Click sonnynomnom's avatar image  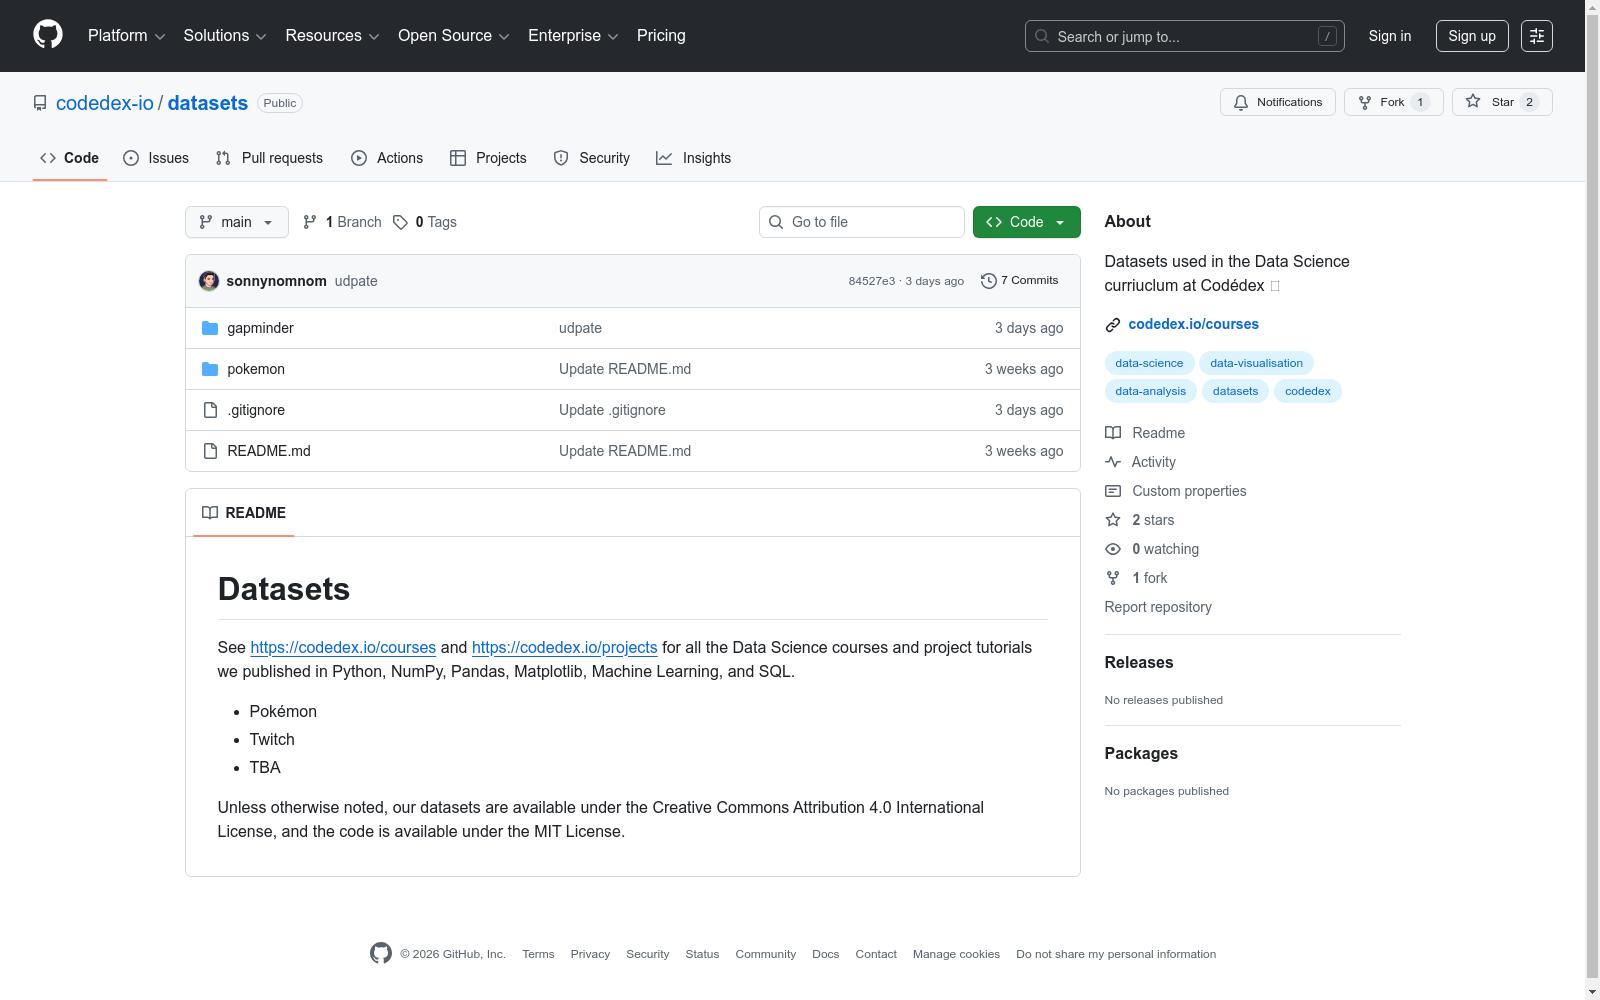[x=209, y=281]
